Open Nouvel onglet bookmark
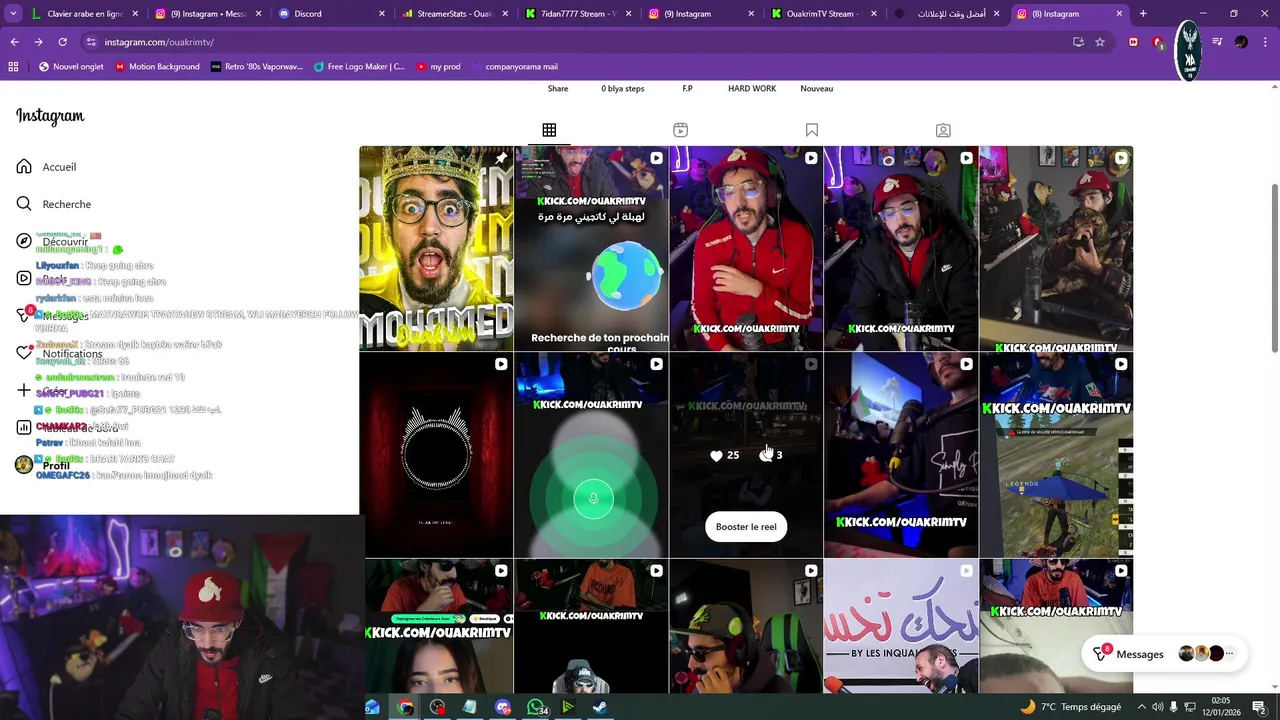The width and height of the screenshot is (1280, 720). 70,67
